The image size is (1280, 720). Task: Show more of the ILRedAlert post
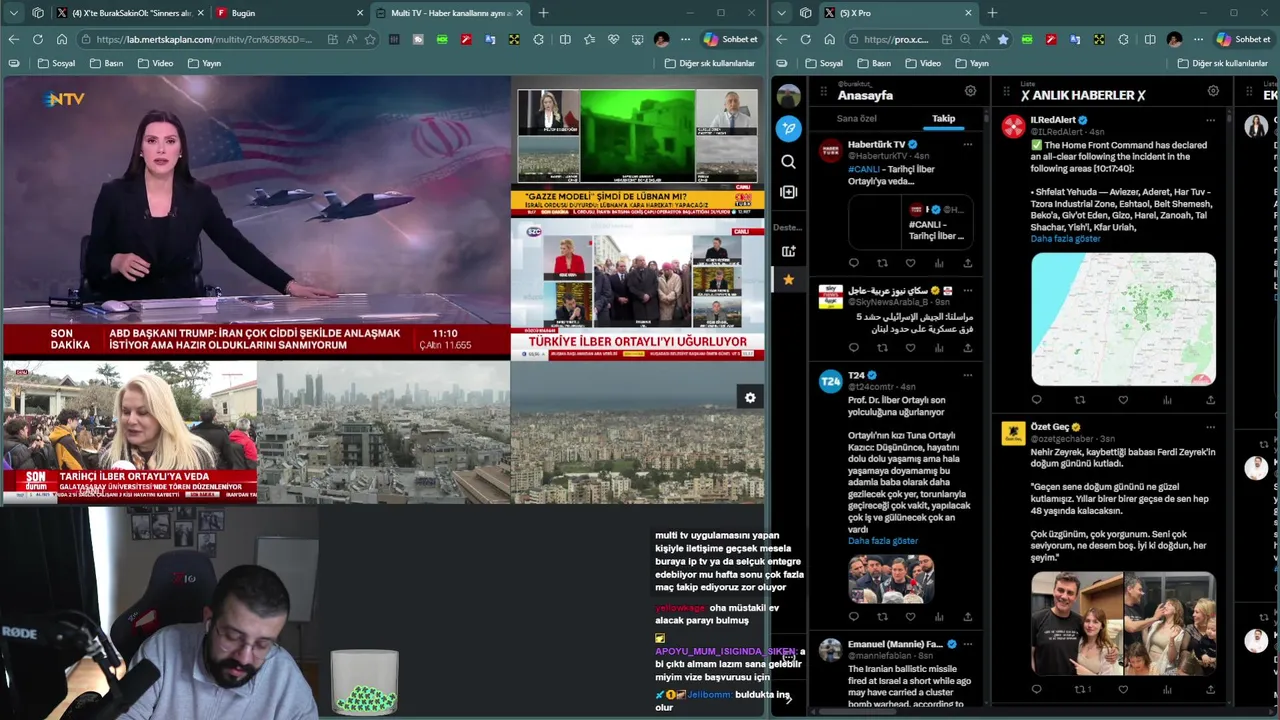(x=1065, y=239)
